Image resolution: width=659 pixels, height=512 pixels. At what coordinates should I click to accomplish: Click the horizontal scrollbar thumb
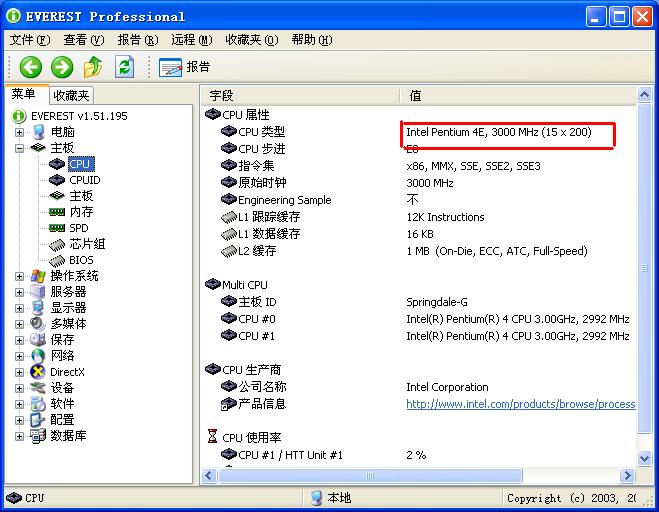(x=370, y=475)
